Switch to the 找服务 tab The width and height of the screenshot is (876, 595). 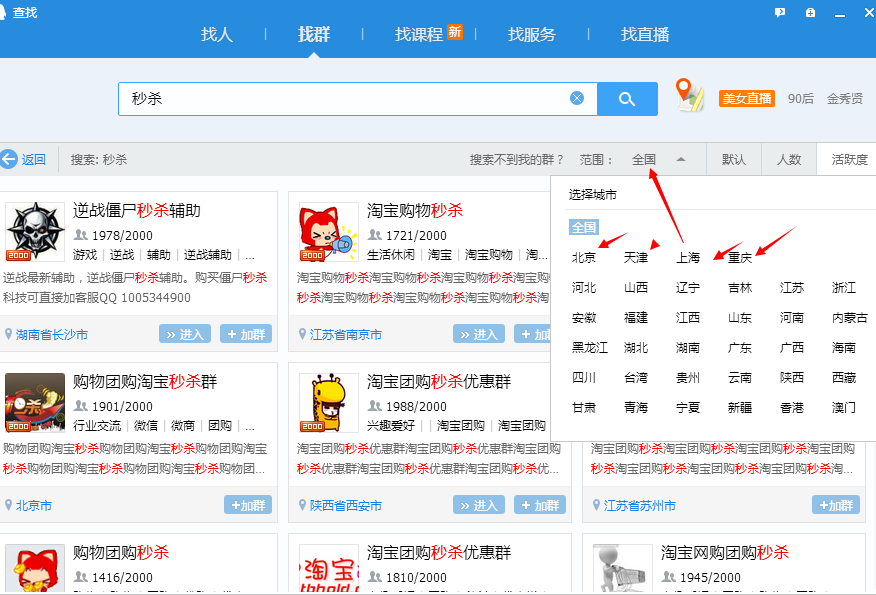pyautogui.click(x=532, y=35)
